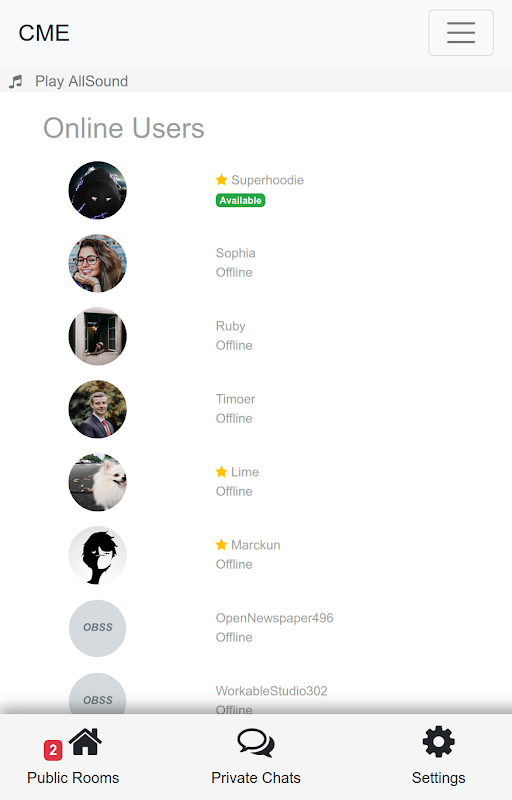The width and height of the screenshot is (512, 800).
Task: Open the OpenNewspaper496 user entry
Action: [x=274, y=628]
